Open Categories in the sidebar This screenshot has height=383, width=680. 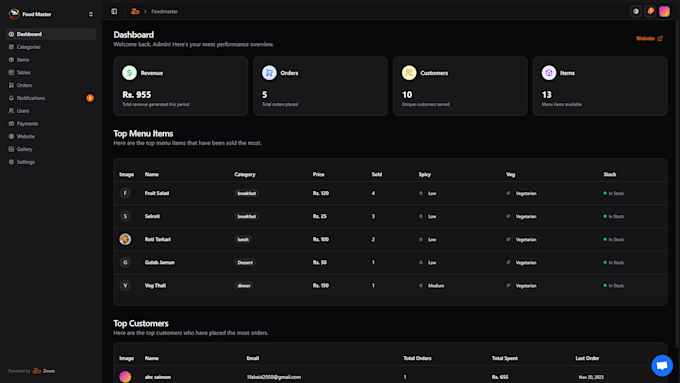click(51, 47)
